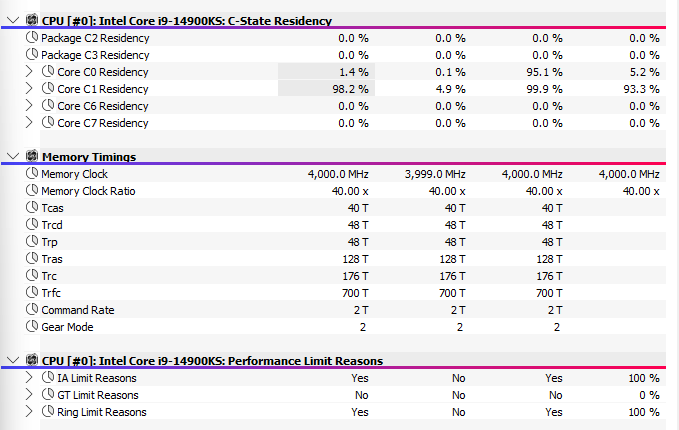
Task: Click the clock icon for Memory Clock Ratio
Action: coord(32,190)
